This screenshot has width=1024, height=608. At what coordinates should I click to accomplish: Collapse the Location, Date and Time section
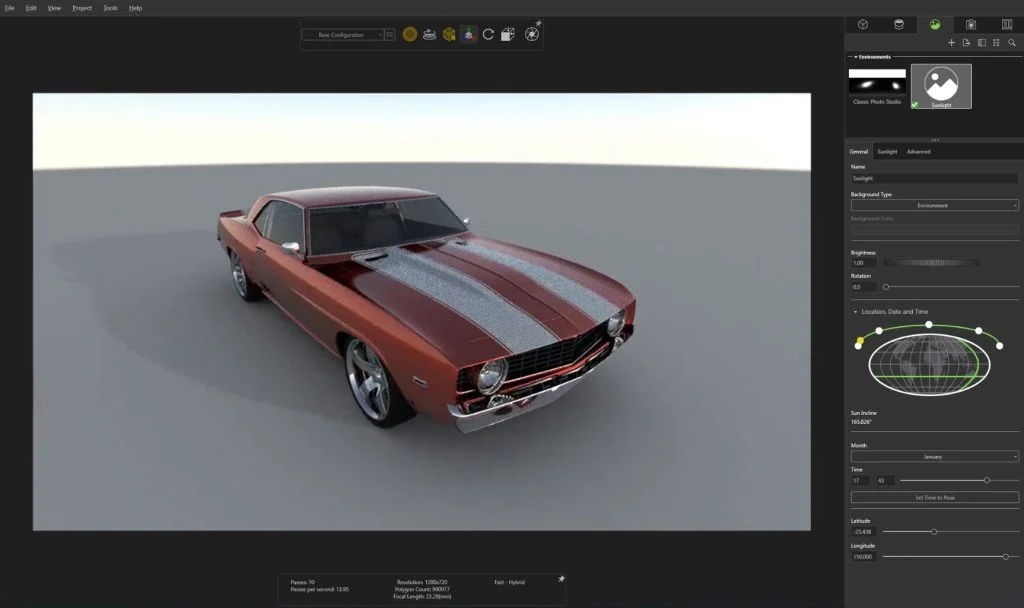point(856,312)
